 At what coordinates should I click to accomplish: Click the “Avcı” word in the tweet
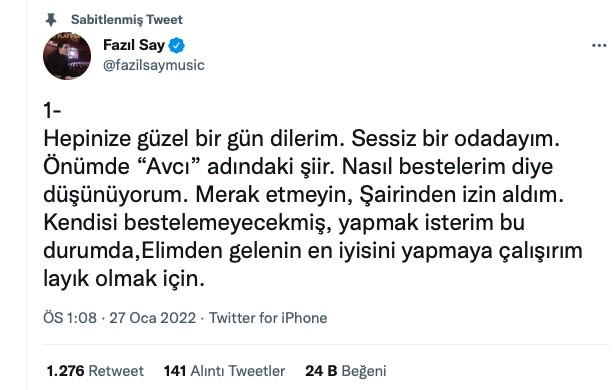pos(168,167)
